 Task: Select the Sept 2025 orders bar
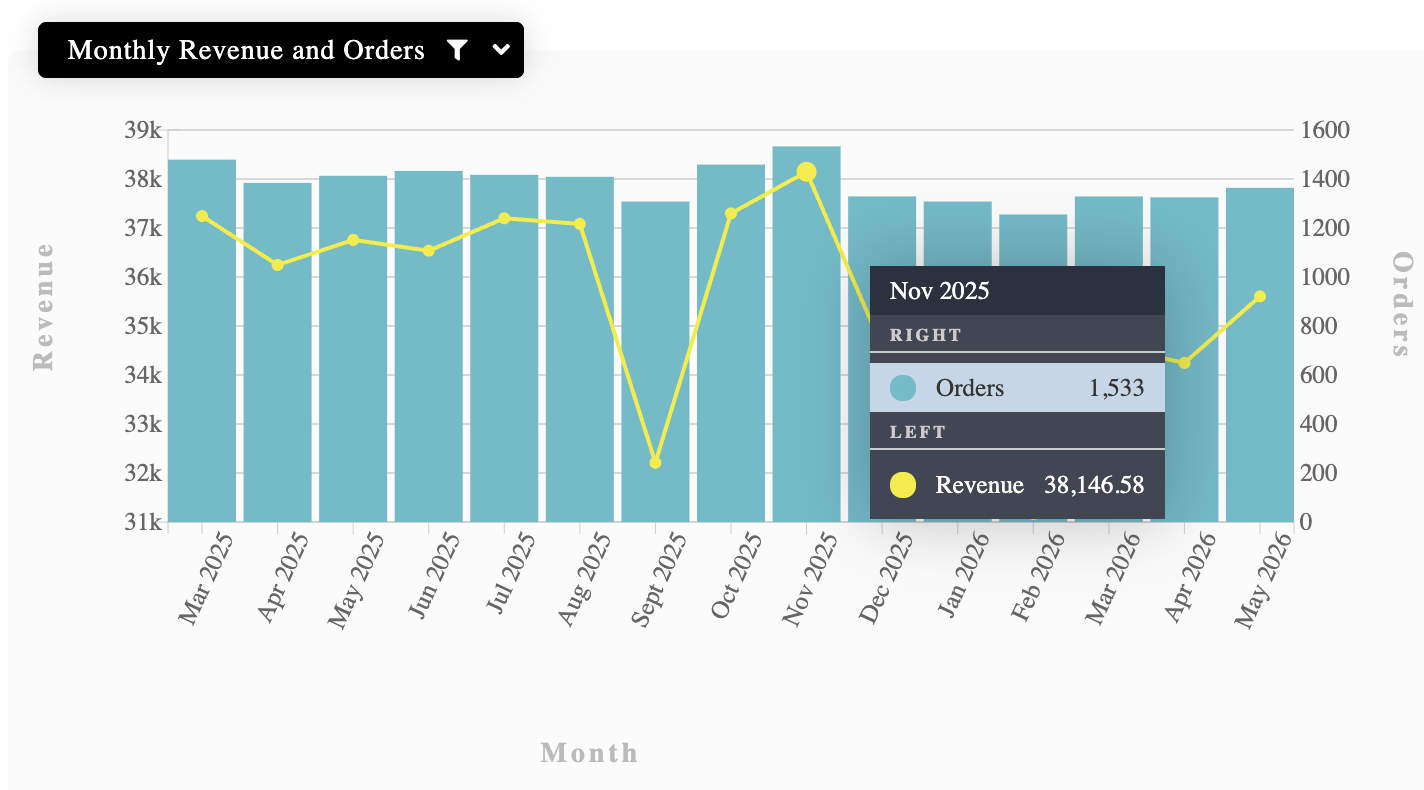[655, 362]
